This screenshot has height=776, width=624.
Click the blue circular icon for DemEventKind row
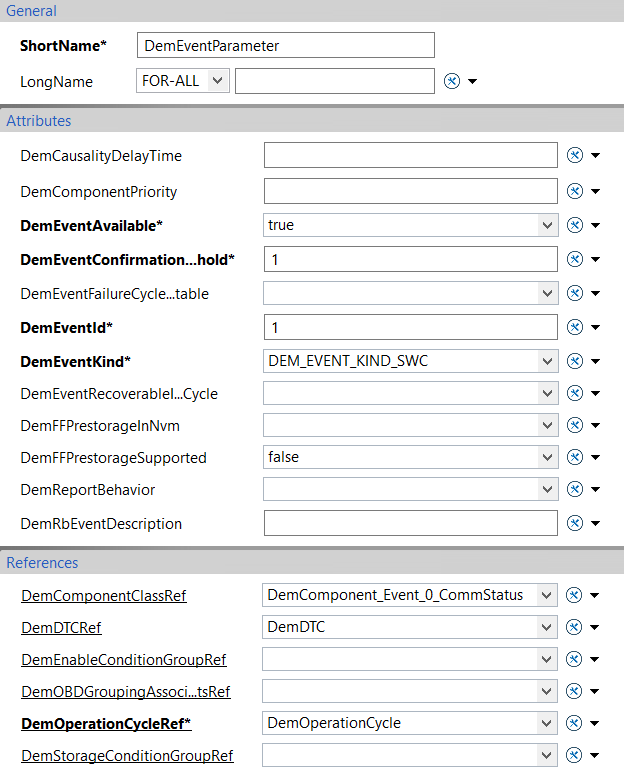coord(575,361)
